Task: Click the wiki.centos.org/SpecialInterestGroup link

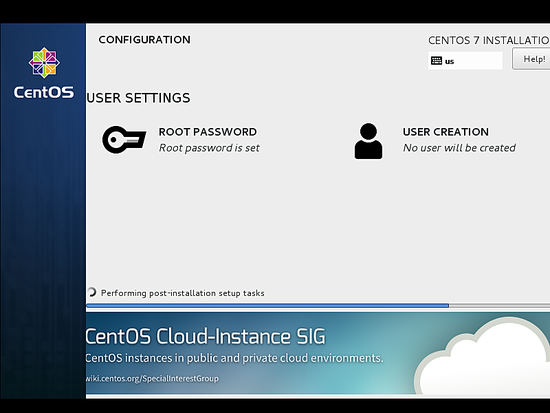Action: click(x=152, y=379)
